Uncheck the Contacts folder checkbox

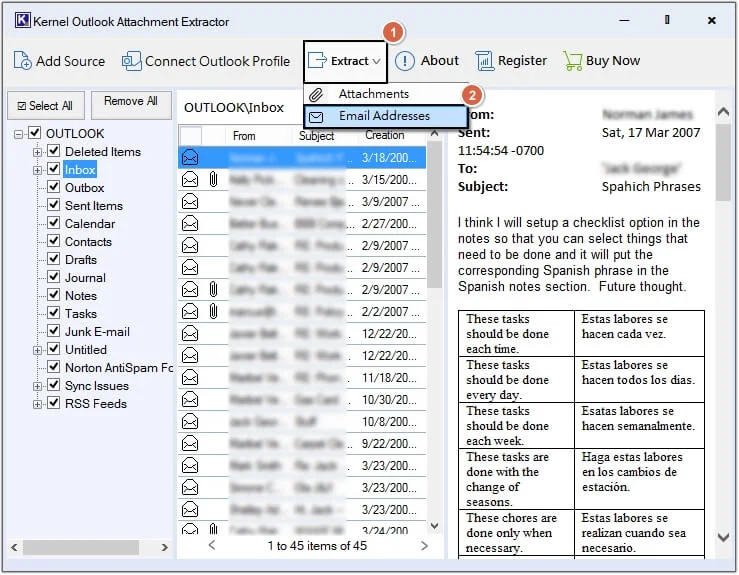54,241
